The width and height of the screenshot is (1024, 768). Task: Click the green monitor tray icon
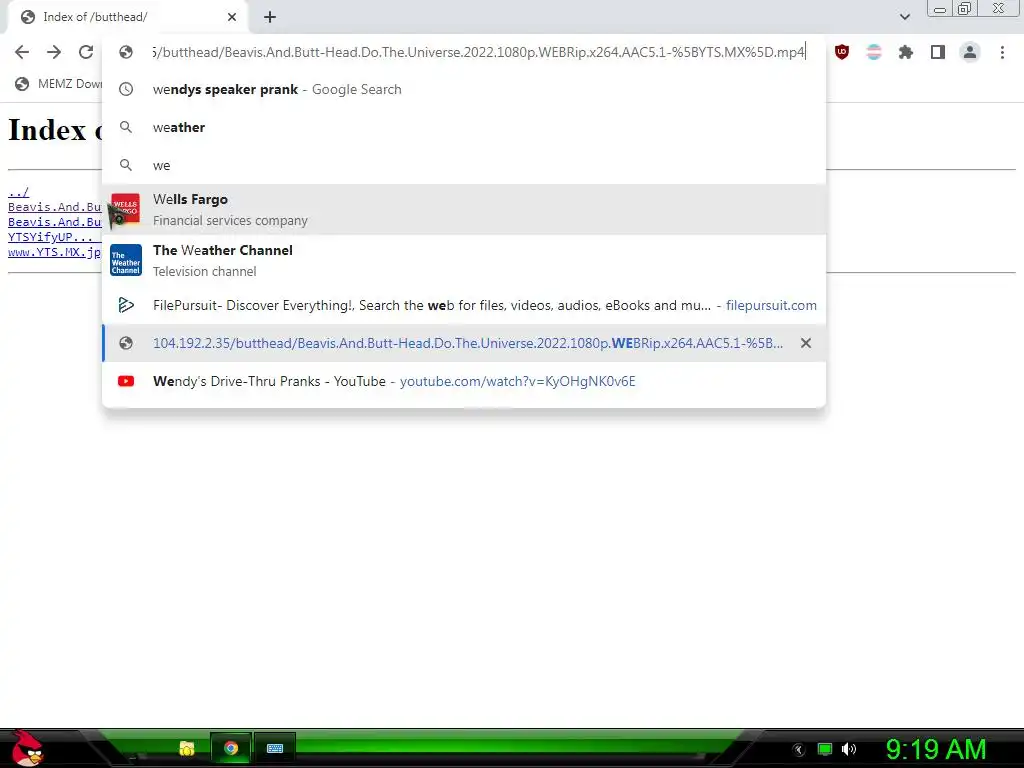pyautogui.click(x=825, y=749)
